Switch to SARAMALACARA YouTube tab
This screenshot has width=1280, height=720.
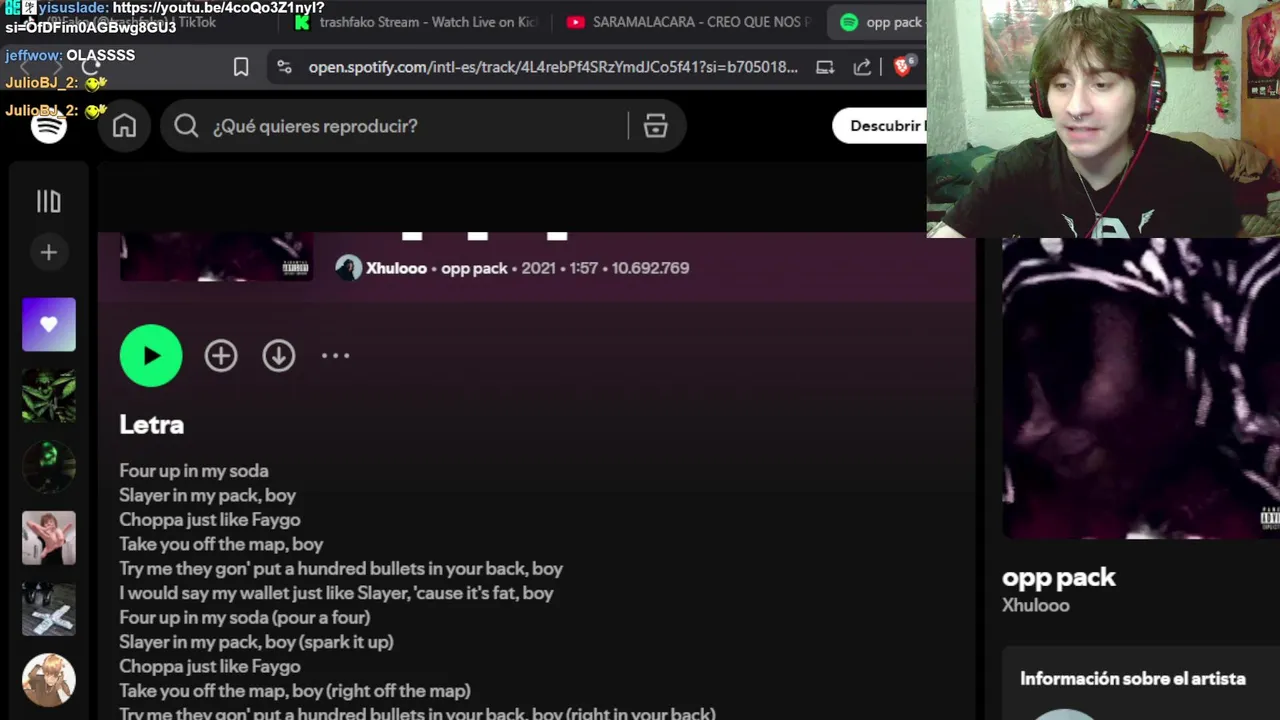point(688,22)
